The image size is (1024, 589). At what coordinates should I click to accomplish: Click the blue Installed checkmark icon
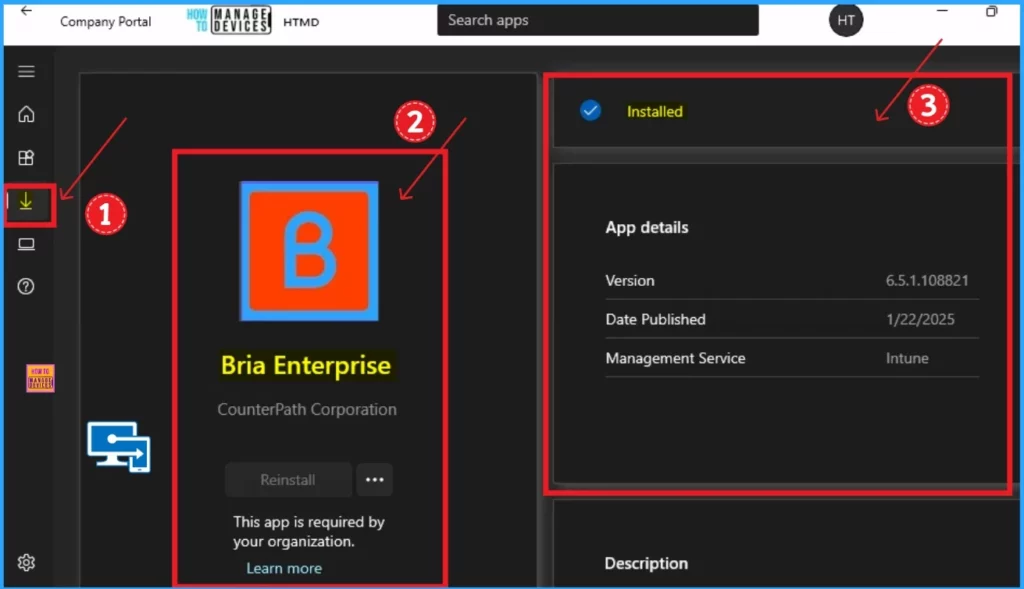click(x=591, y=111)
